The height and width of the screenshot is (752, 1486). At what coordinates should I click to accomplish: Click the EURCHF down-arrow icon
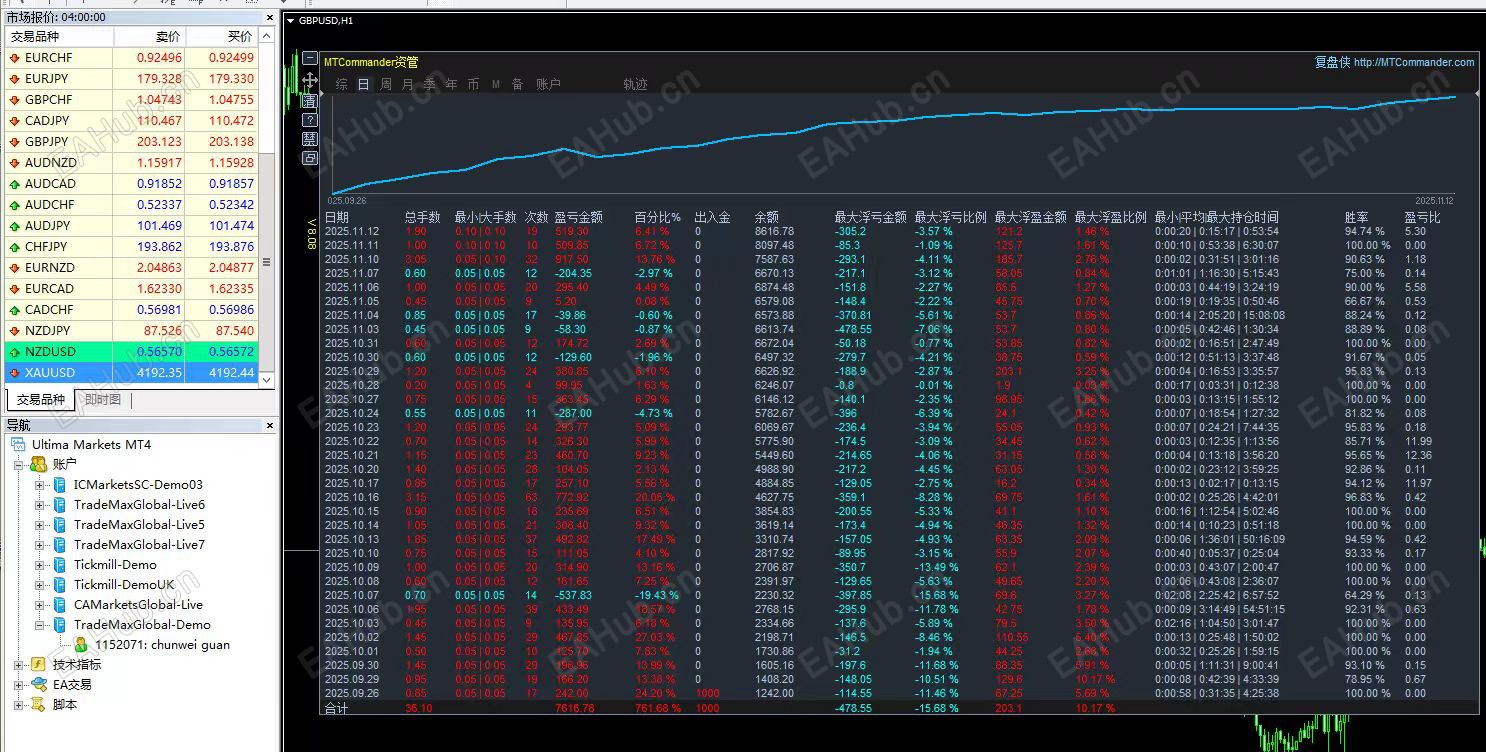14,58
